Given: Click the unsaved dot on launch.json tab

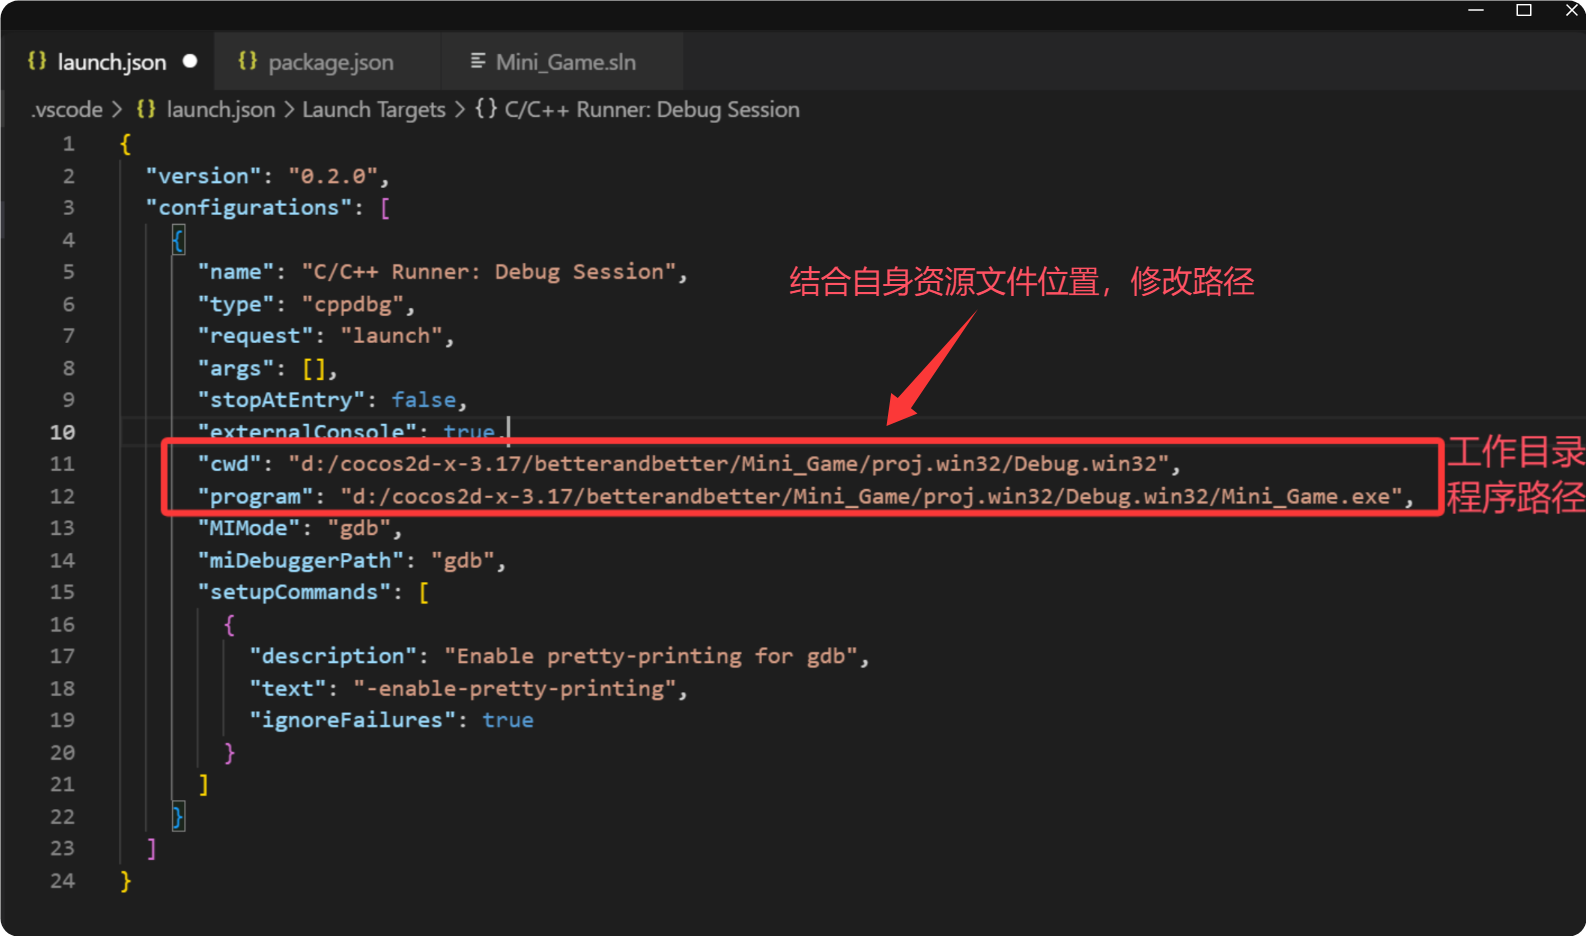Looking at the screenshot, I should tap(190, 61).
